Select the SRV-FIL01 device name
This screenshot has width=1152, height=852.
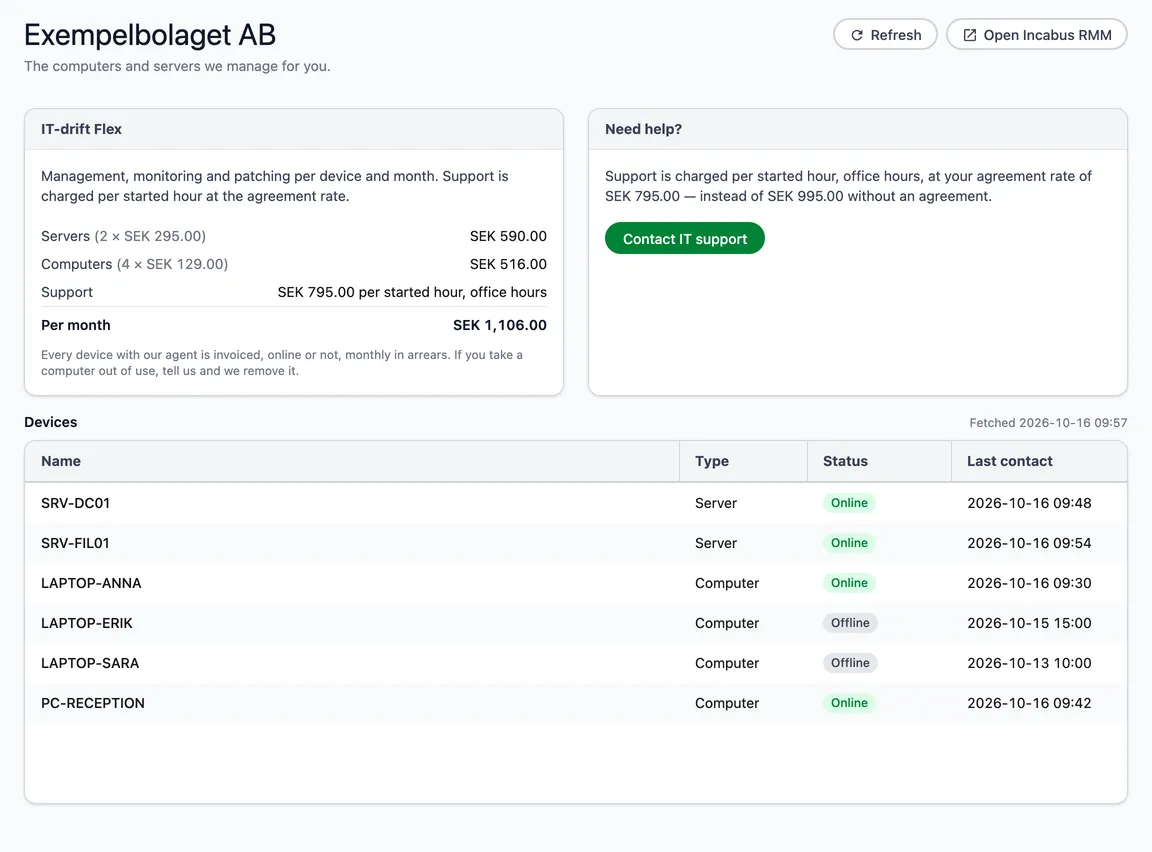[75, 544]
